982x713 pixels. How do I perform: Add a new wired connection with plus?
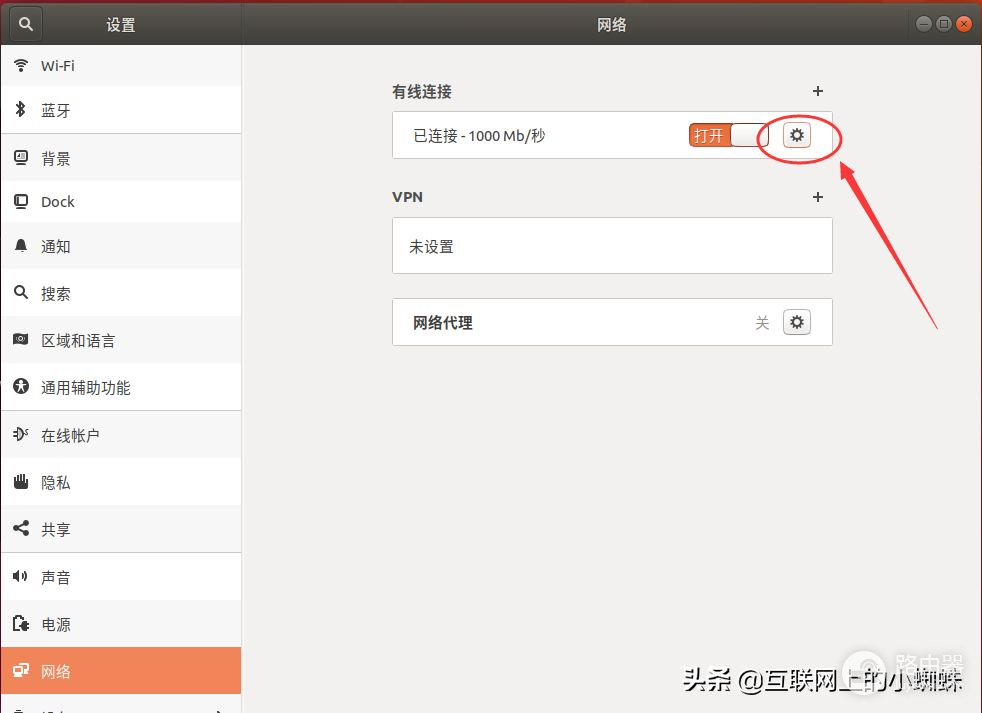tap(817, 91)
